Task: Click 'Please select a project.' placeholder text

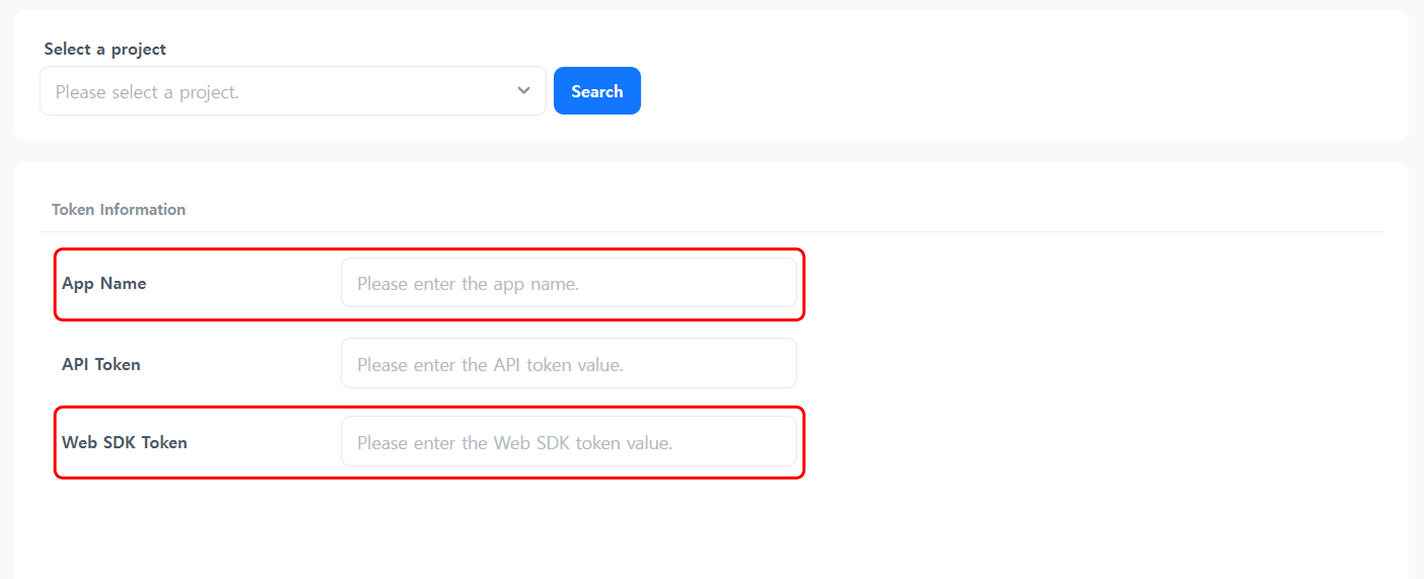Action: tap(147, 92)
